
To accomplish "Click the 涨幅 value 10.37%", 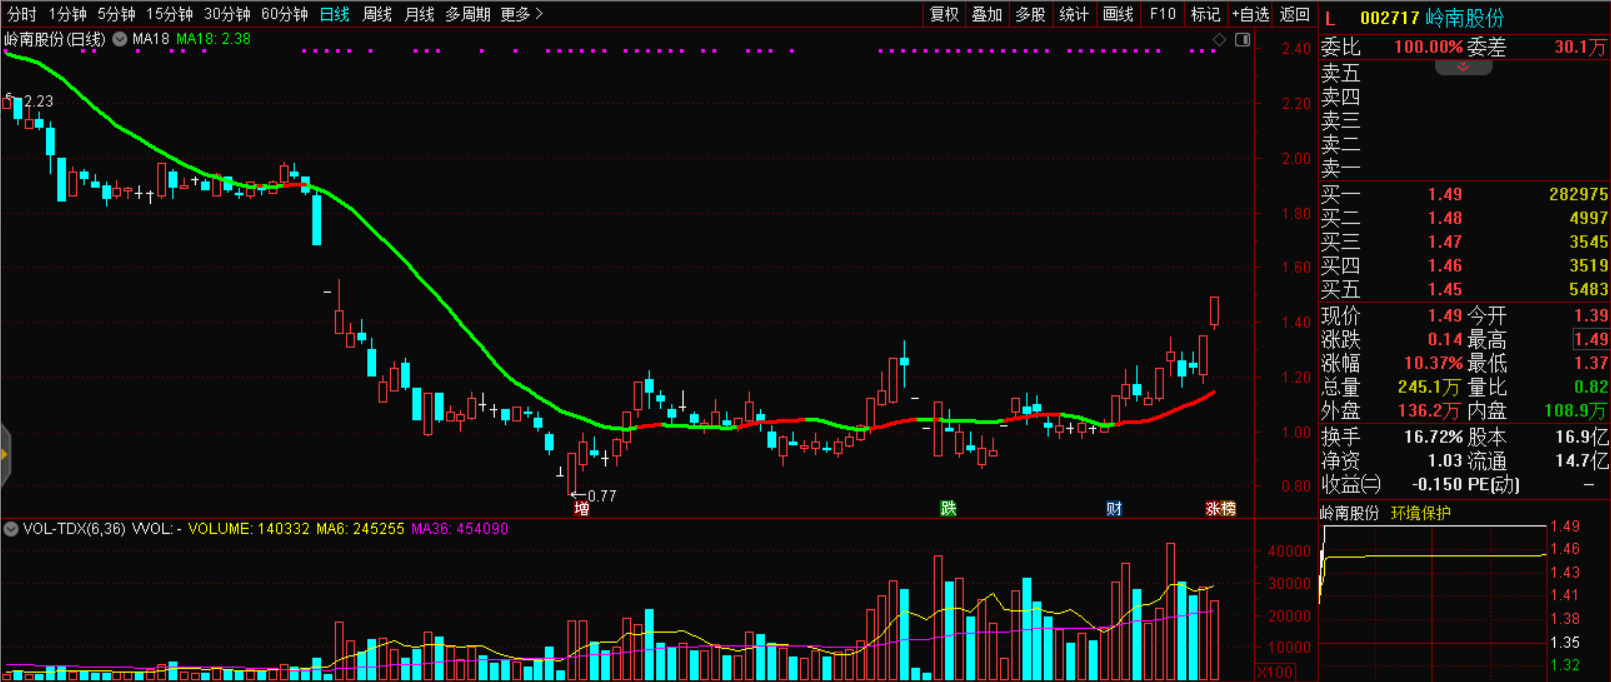I will pyautogui.click(x=1433, y=363).
